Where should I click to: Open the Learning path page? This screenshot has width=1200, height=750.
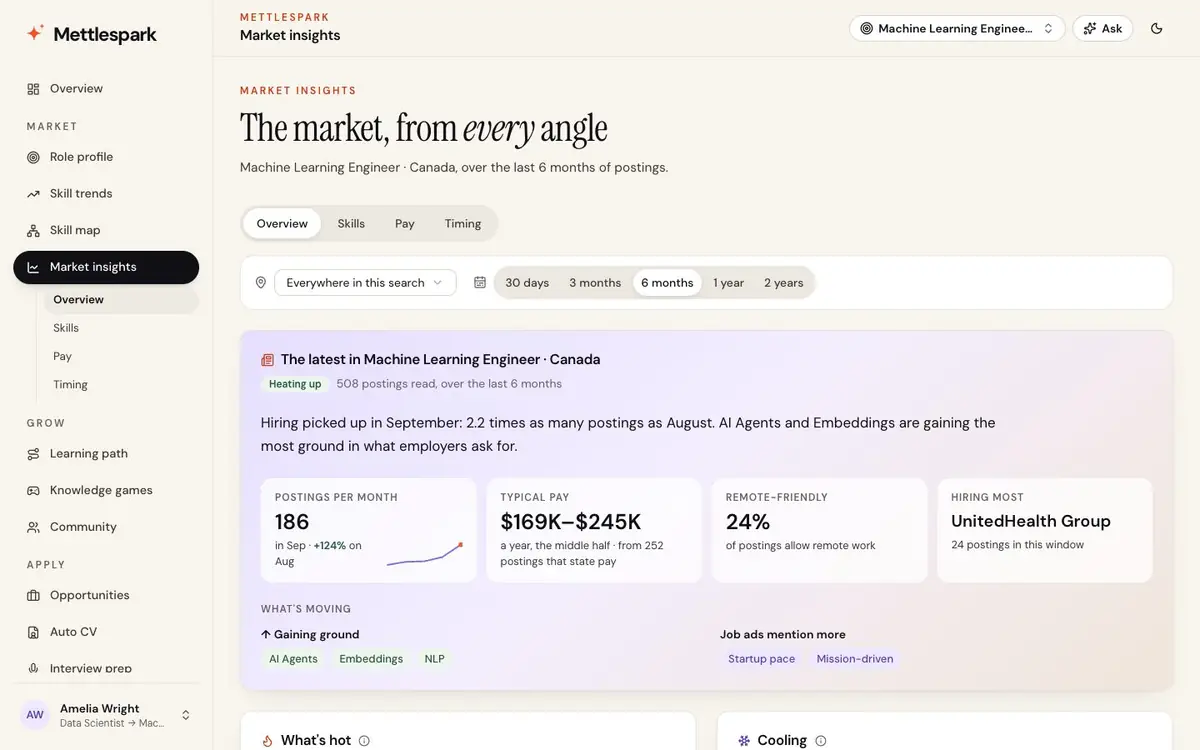click(x=106, y=454)
